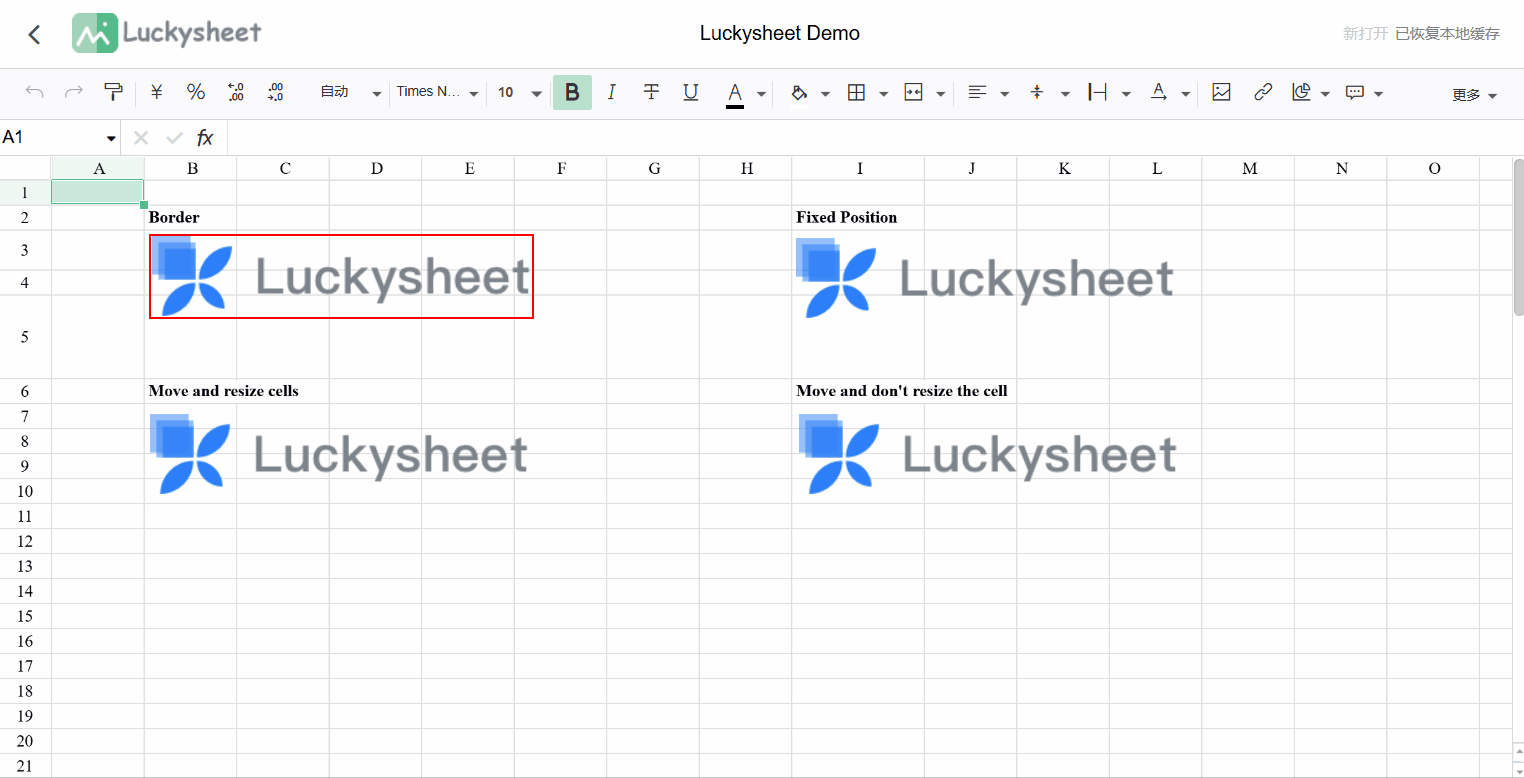Click the cancel X in the formula bar
The image size is (1524, 778).
(x=141, y=138)
